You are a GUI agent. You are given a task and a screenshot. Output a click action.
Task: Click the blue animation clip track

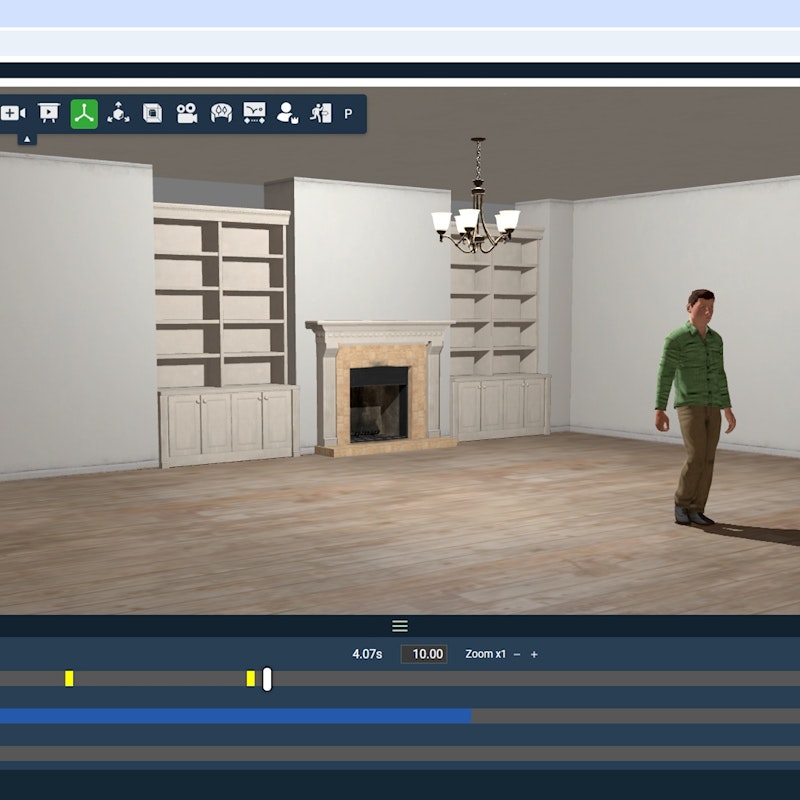coord(235,716)
